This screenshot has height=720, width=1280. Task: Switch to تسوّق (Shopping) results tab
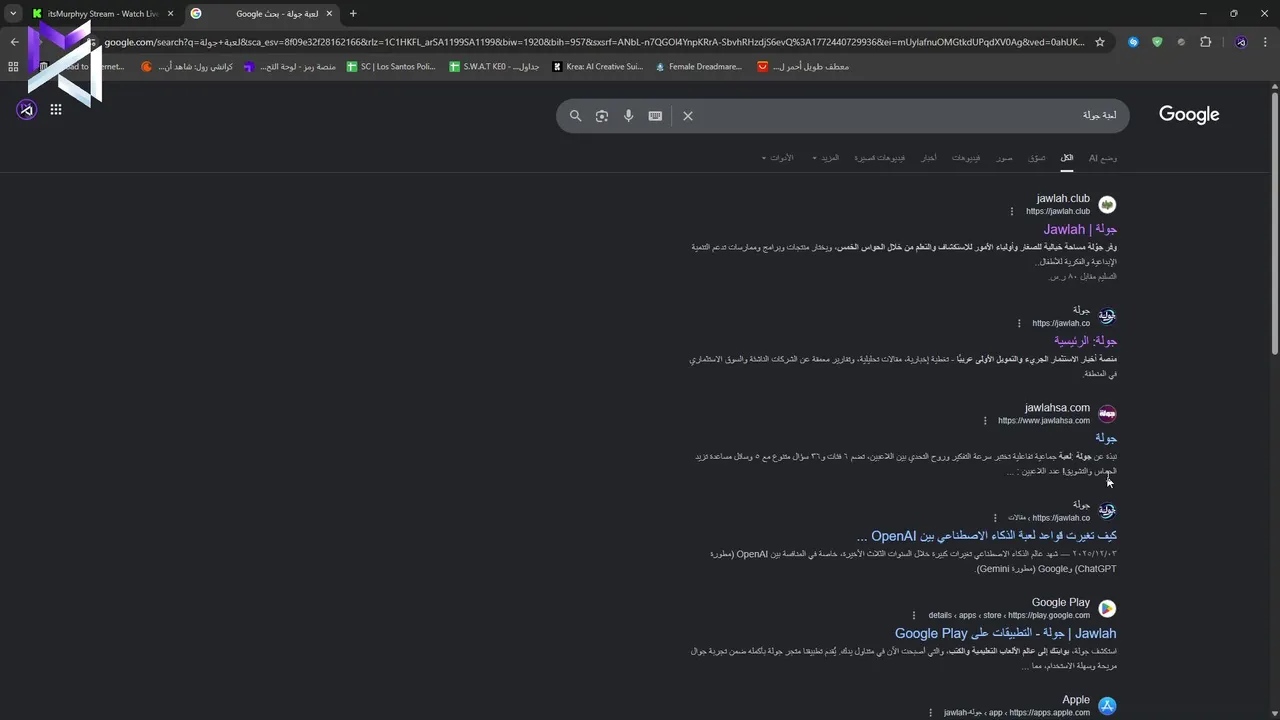point(1037,158)
